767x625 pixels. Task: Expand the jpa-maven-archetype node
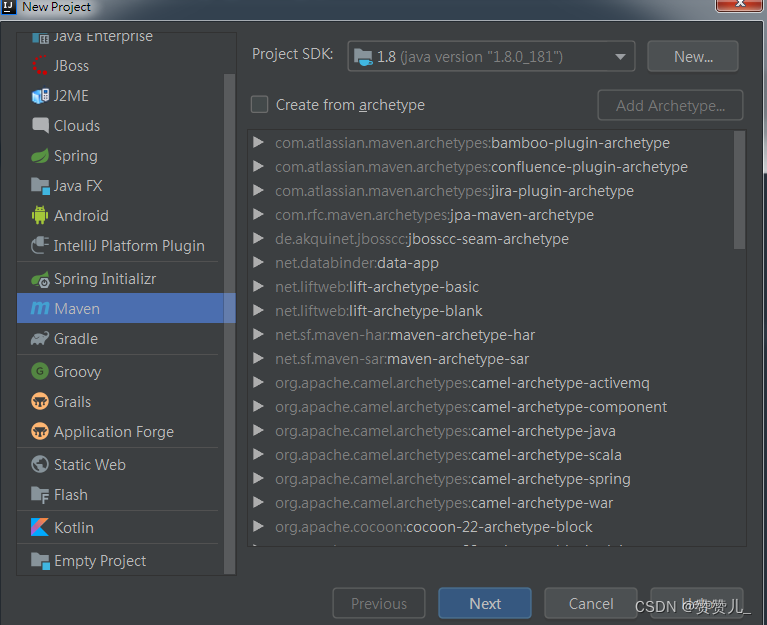coord(258,215)
